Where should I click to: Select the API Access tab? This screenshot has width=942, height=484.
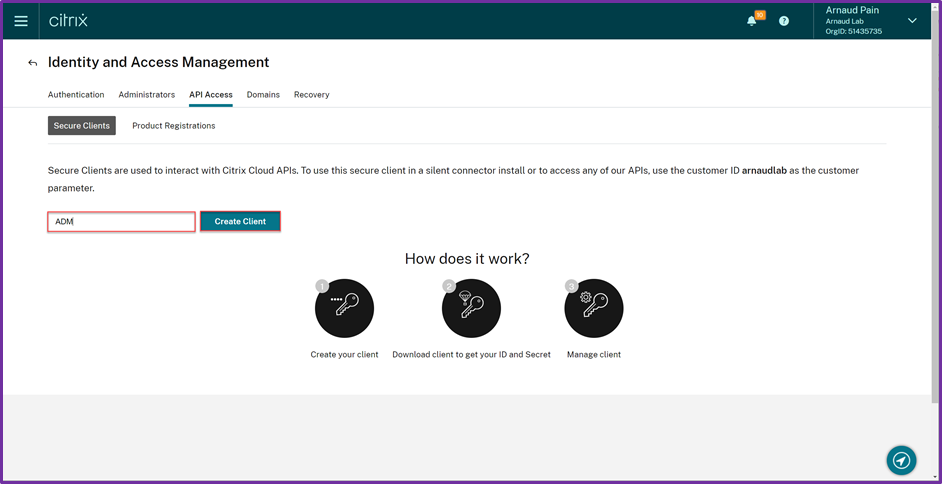tap(211, 95)
